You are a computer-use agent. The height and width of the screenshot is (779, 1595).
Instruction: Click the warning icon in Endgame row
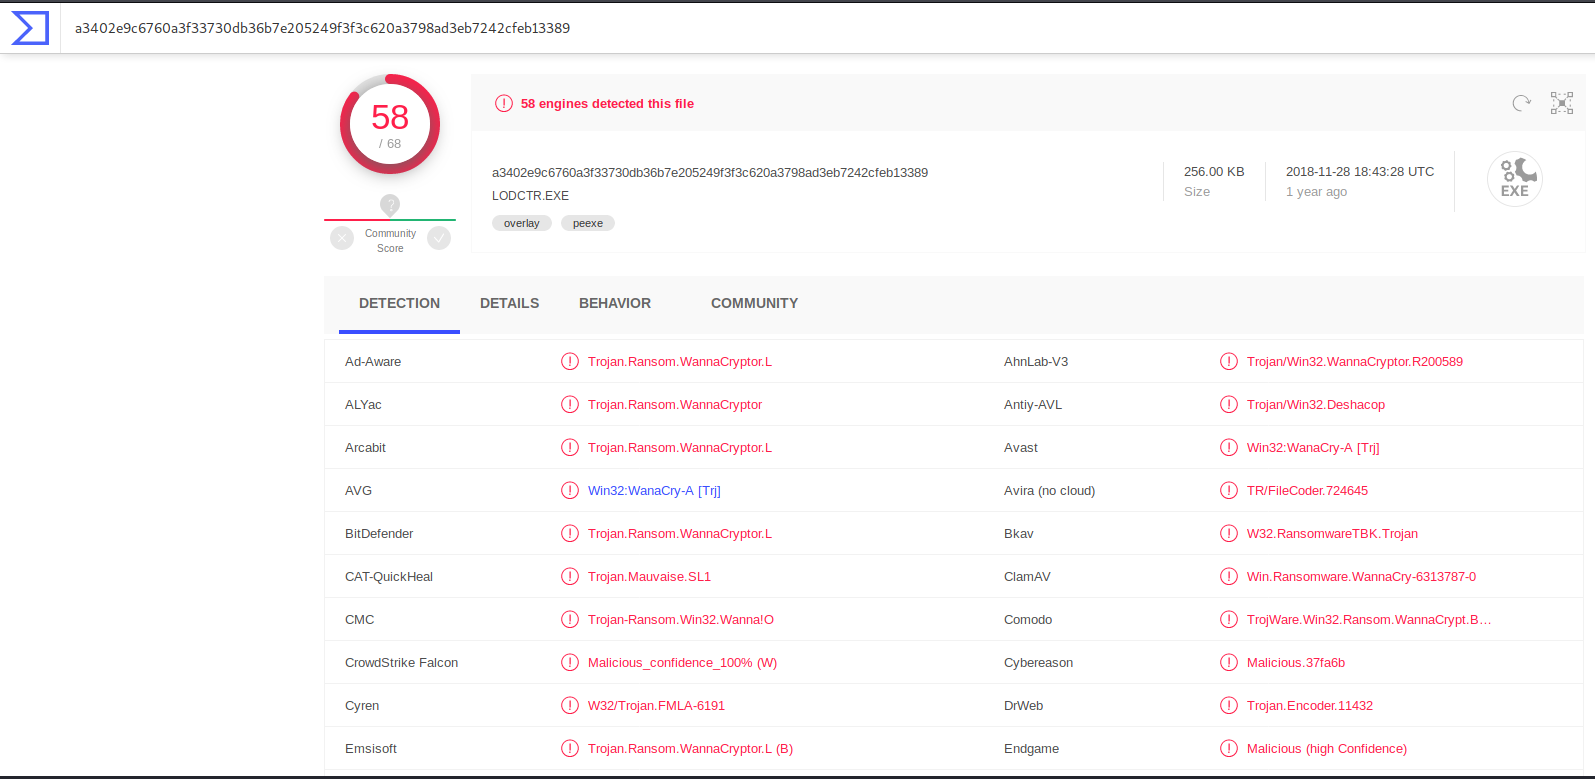tap(1229, 748)
